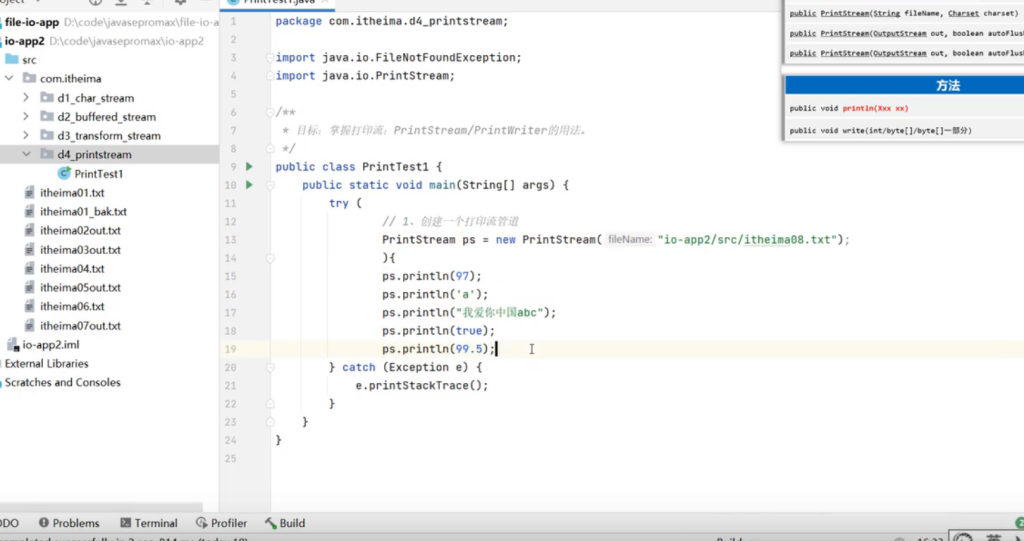Screen dimensions: 1024x541
Task: Toggle fold marker on the import statements
Action: [x=270, y=58]
